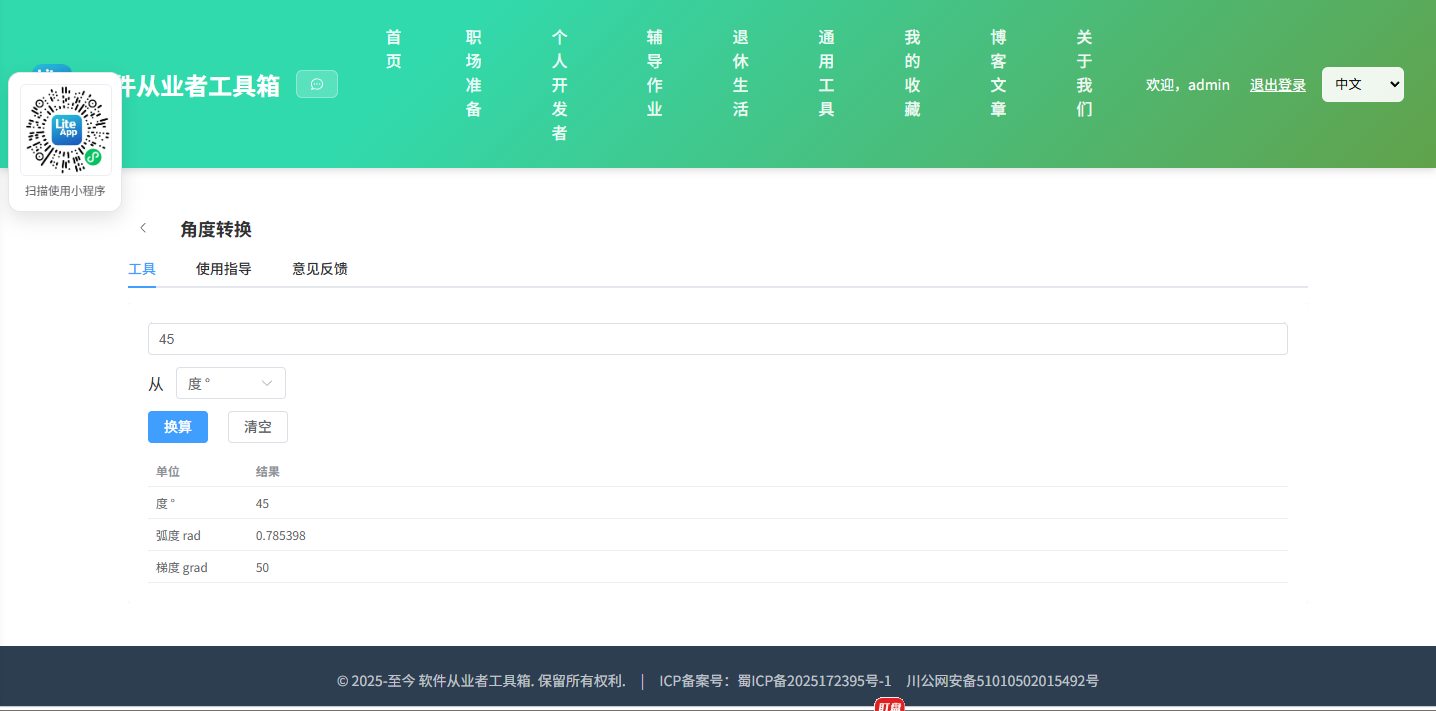Click the 弧度 rad unit label
The height and width of the screenshot is (711, 1436).
(x=178, y=536)
